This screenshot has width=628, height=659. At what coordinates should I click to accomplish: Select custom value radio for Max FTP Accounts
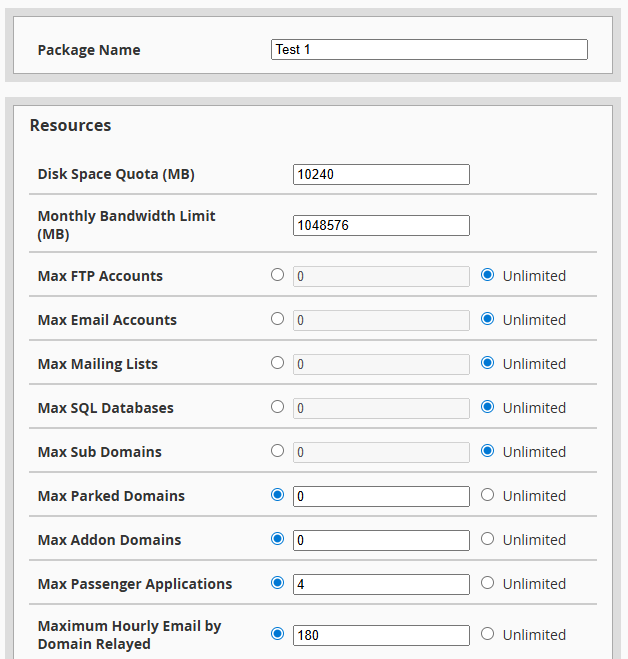click(277, 275)
